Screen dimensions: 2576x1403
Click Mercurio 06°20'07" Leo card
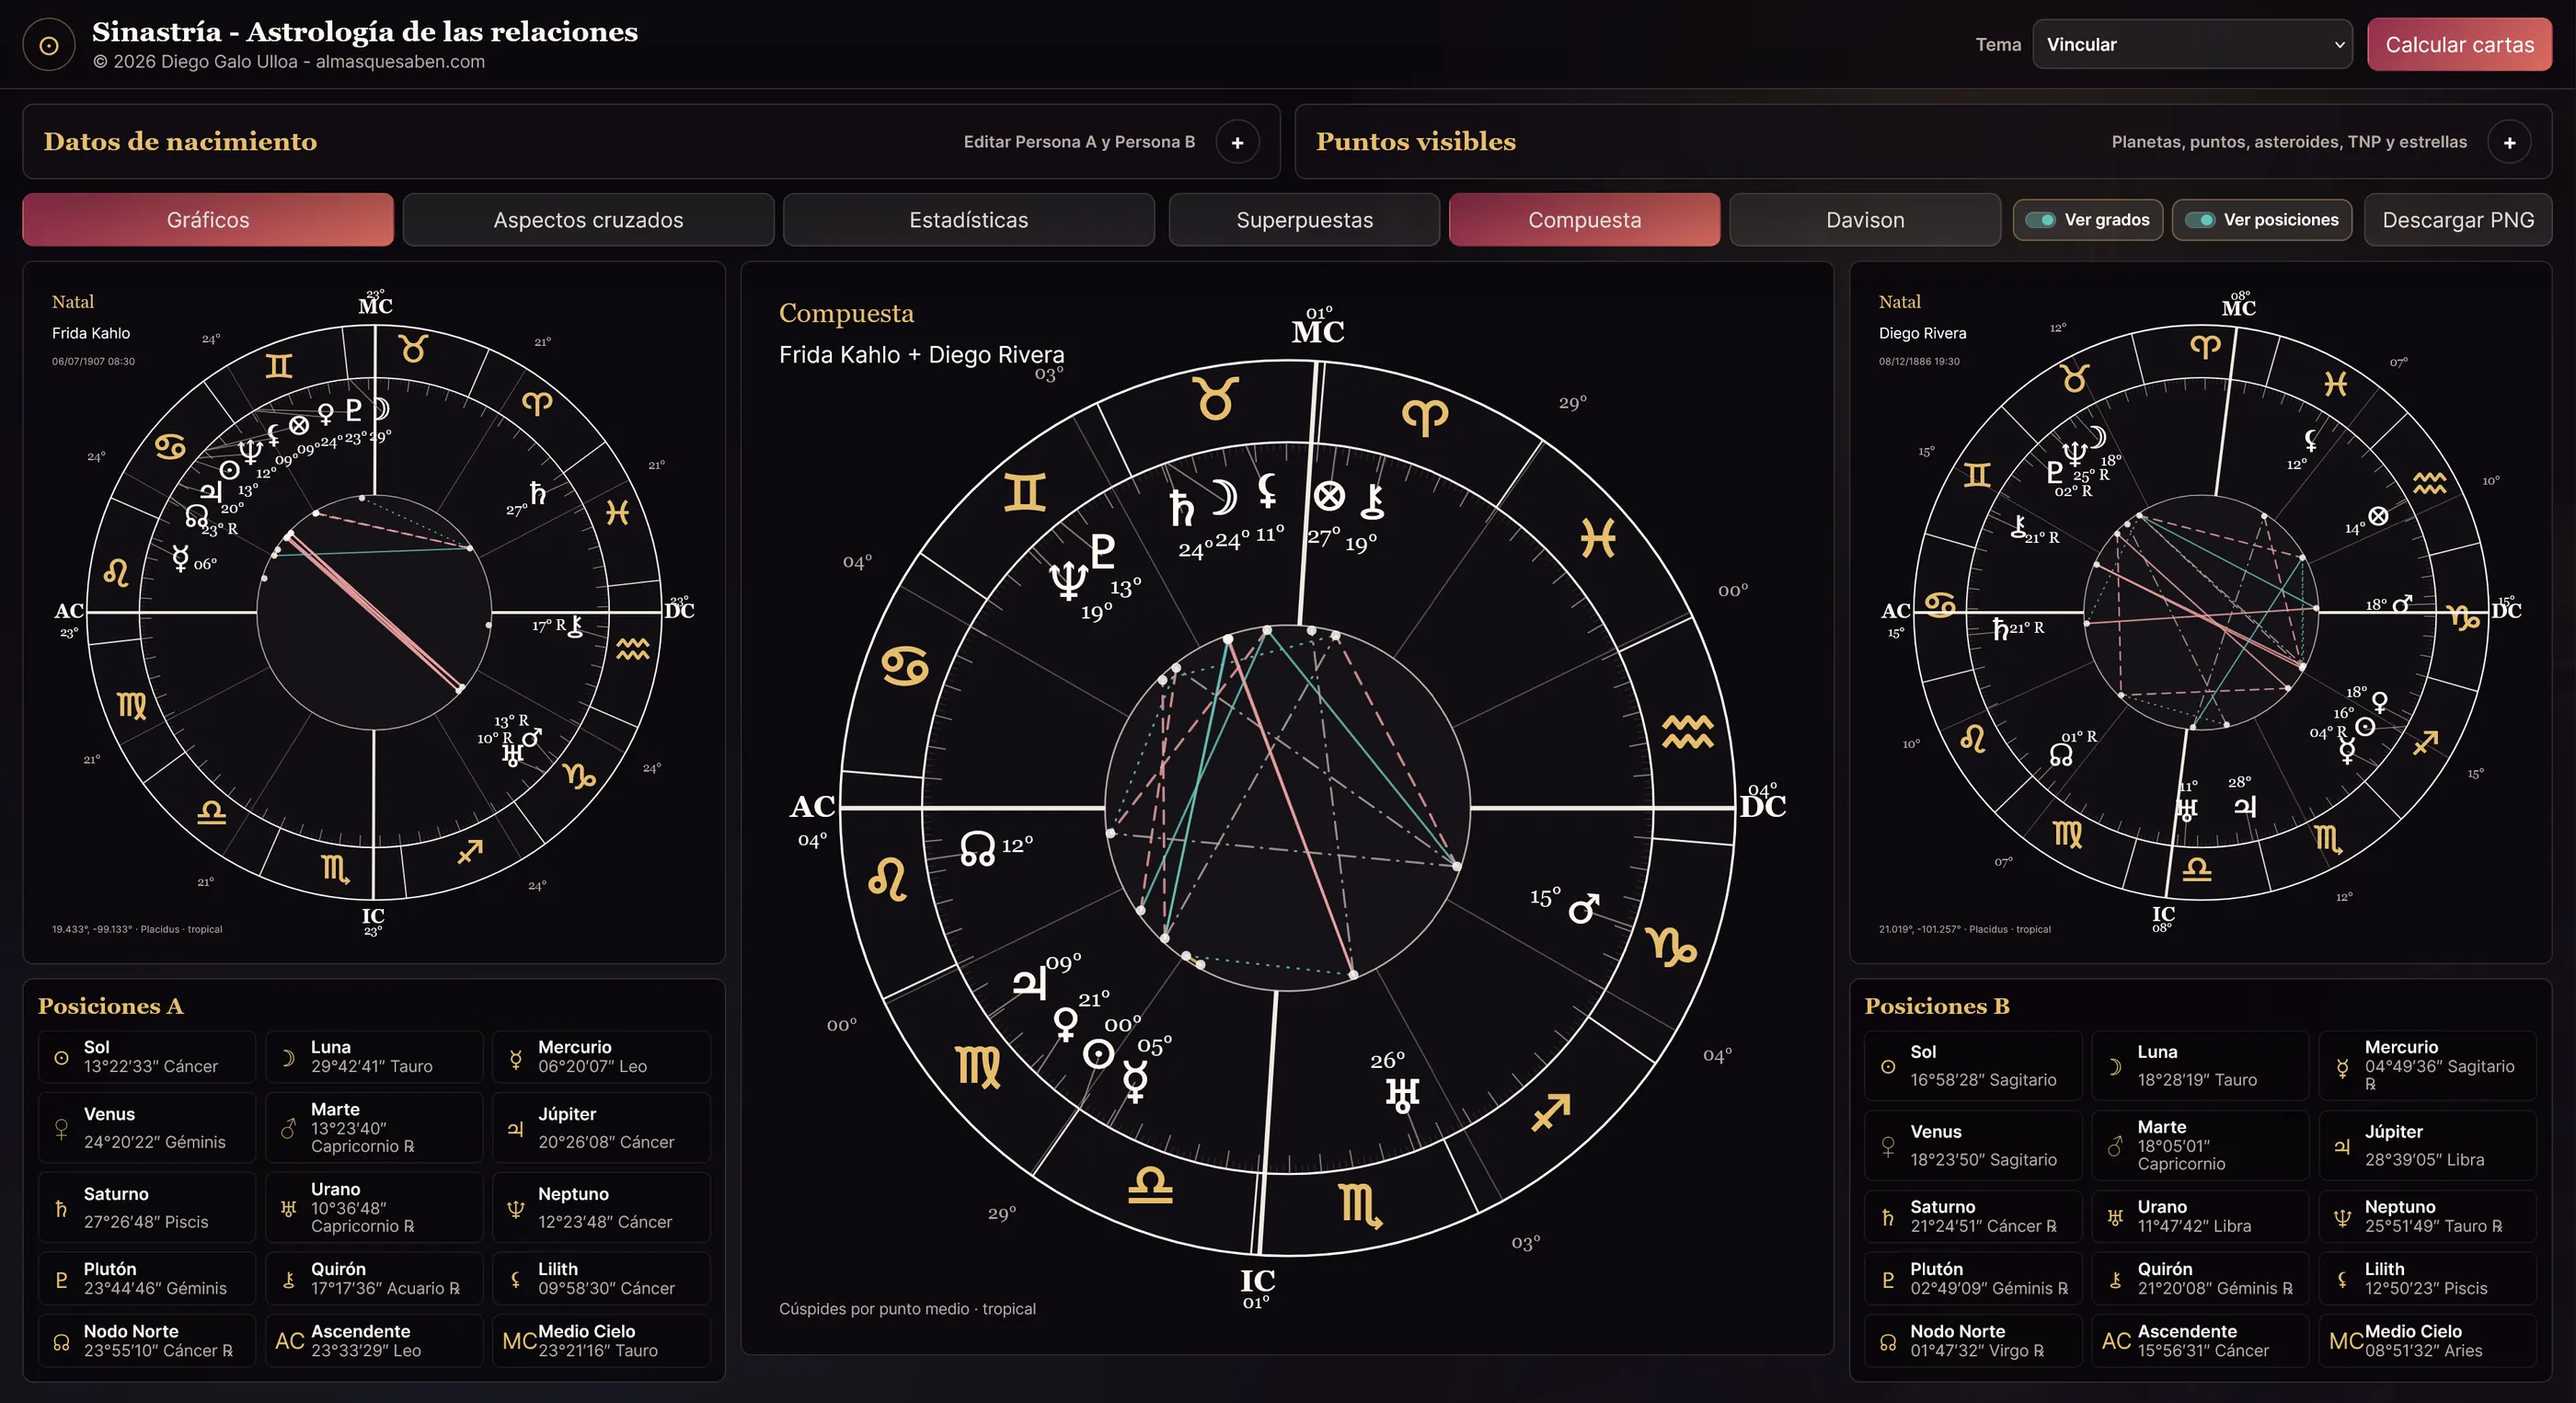pyautogui.click(x=601, y=1056)
